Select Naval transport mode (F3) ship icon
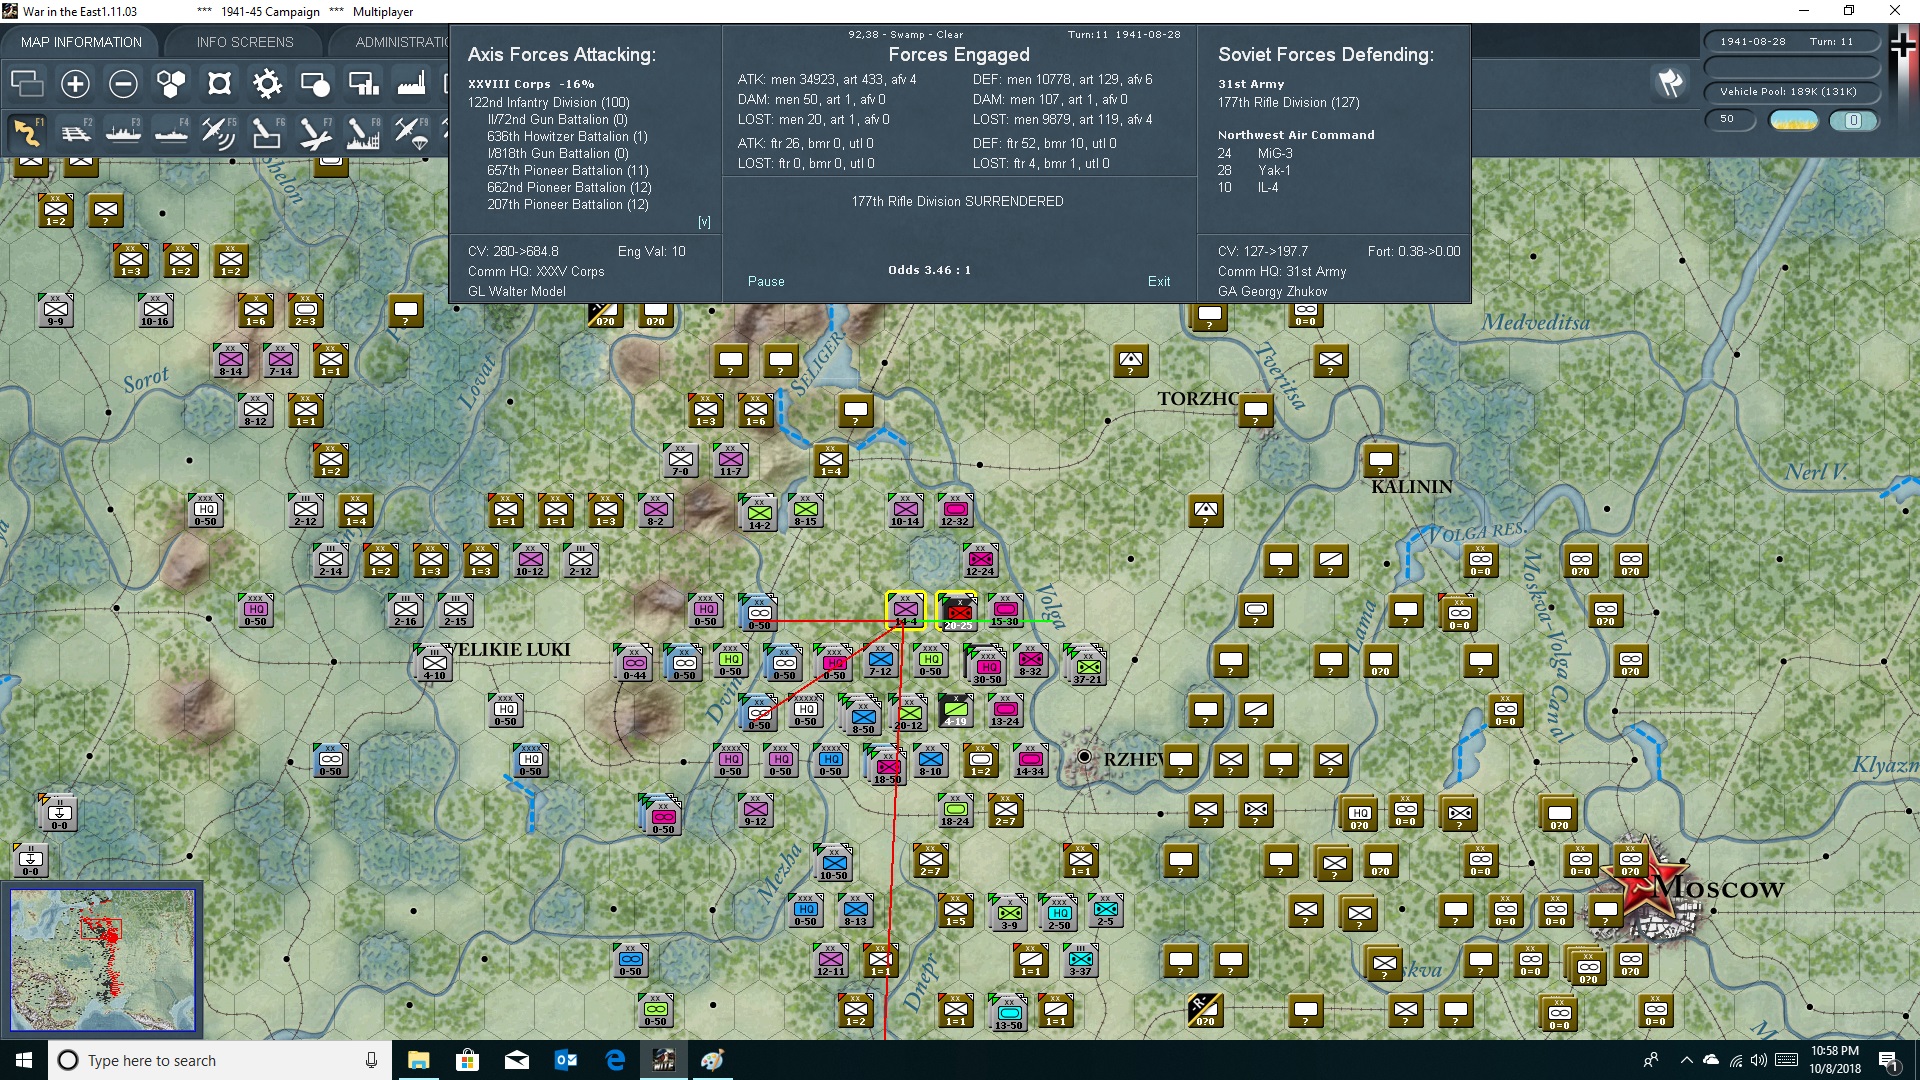 (x=123, y=132)
